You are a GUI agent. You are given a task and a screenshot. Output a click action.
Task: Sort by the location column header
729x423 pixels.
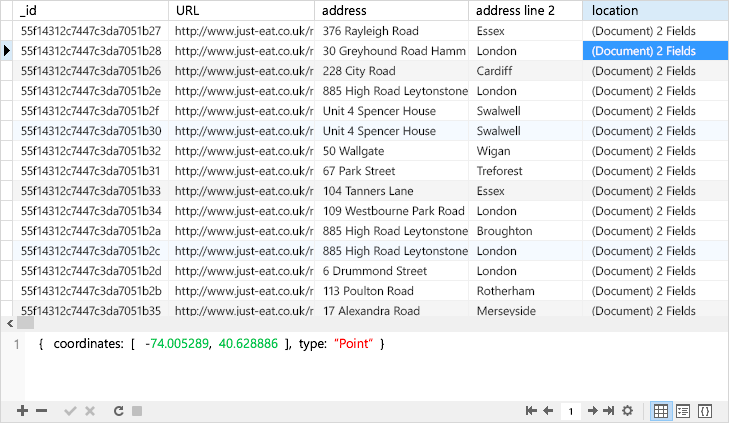[x=655, y=11]
